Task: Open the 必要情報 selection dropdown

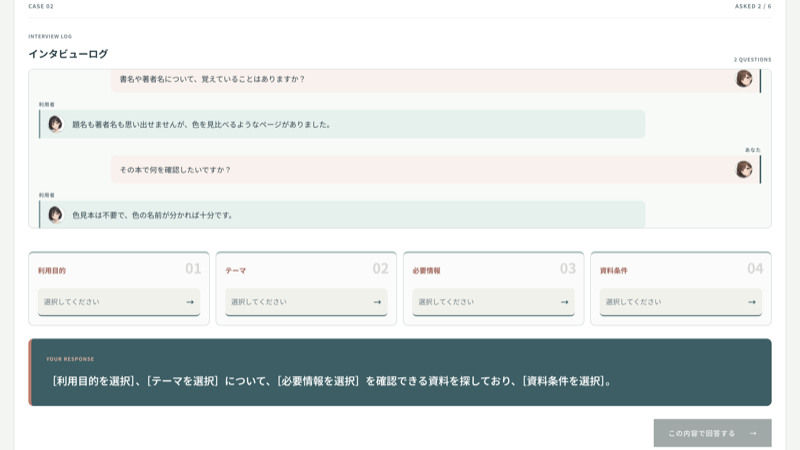Action: click(493, 302)
